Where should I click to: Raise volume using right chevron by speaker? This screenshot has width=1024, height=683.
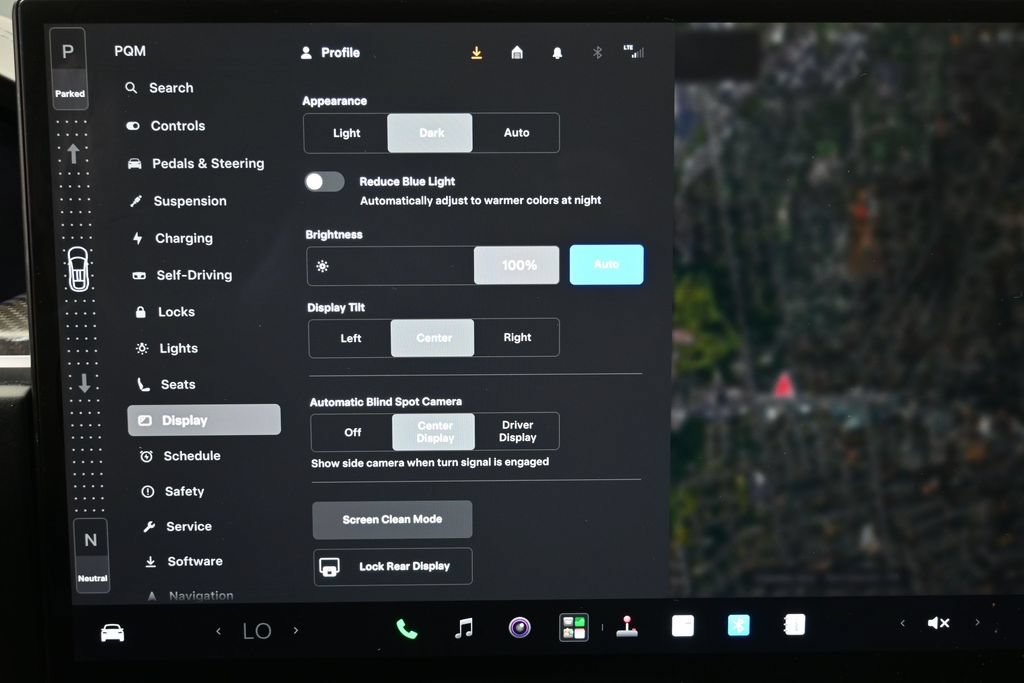(x=978, y=622)
